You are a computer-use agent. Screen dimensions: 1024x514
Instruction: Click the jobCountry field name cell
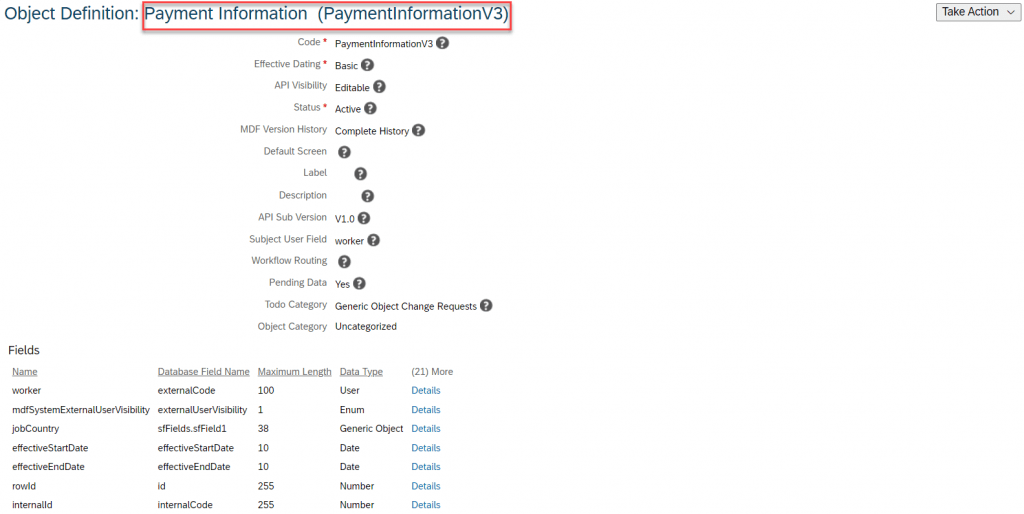coord(36,429)
